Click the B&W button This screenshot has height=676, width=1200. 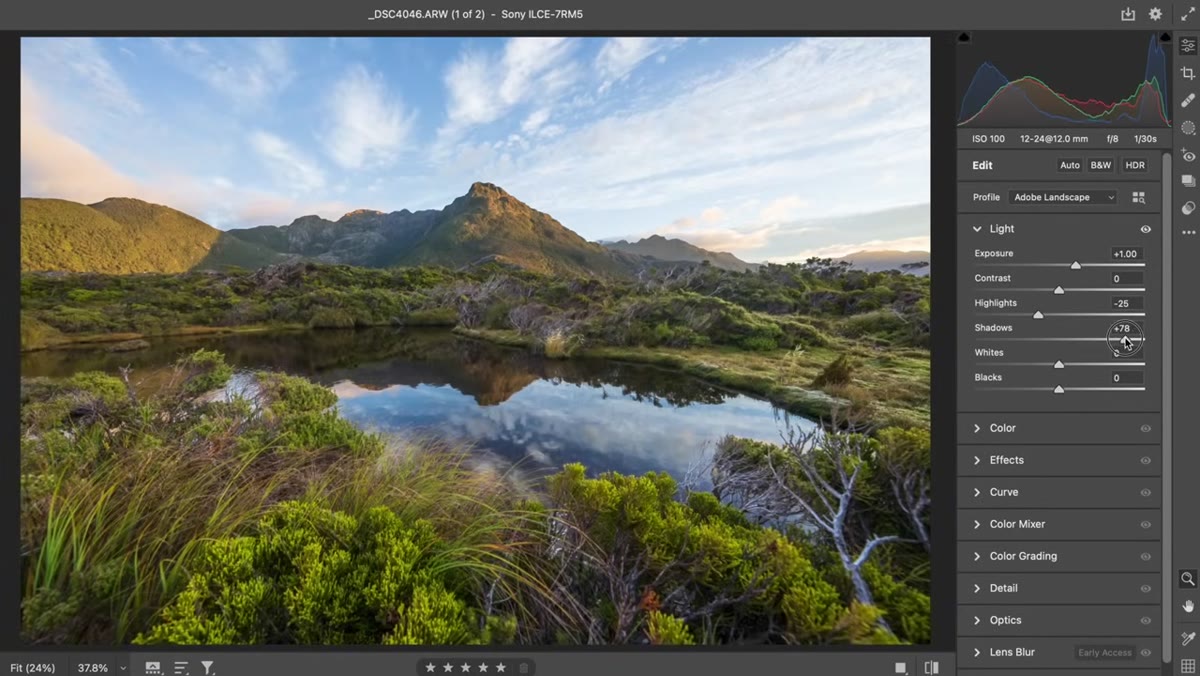tap(1101, 165)
